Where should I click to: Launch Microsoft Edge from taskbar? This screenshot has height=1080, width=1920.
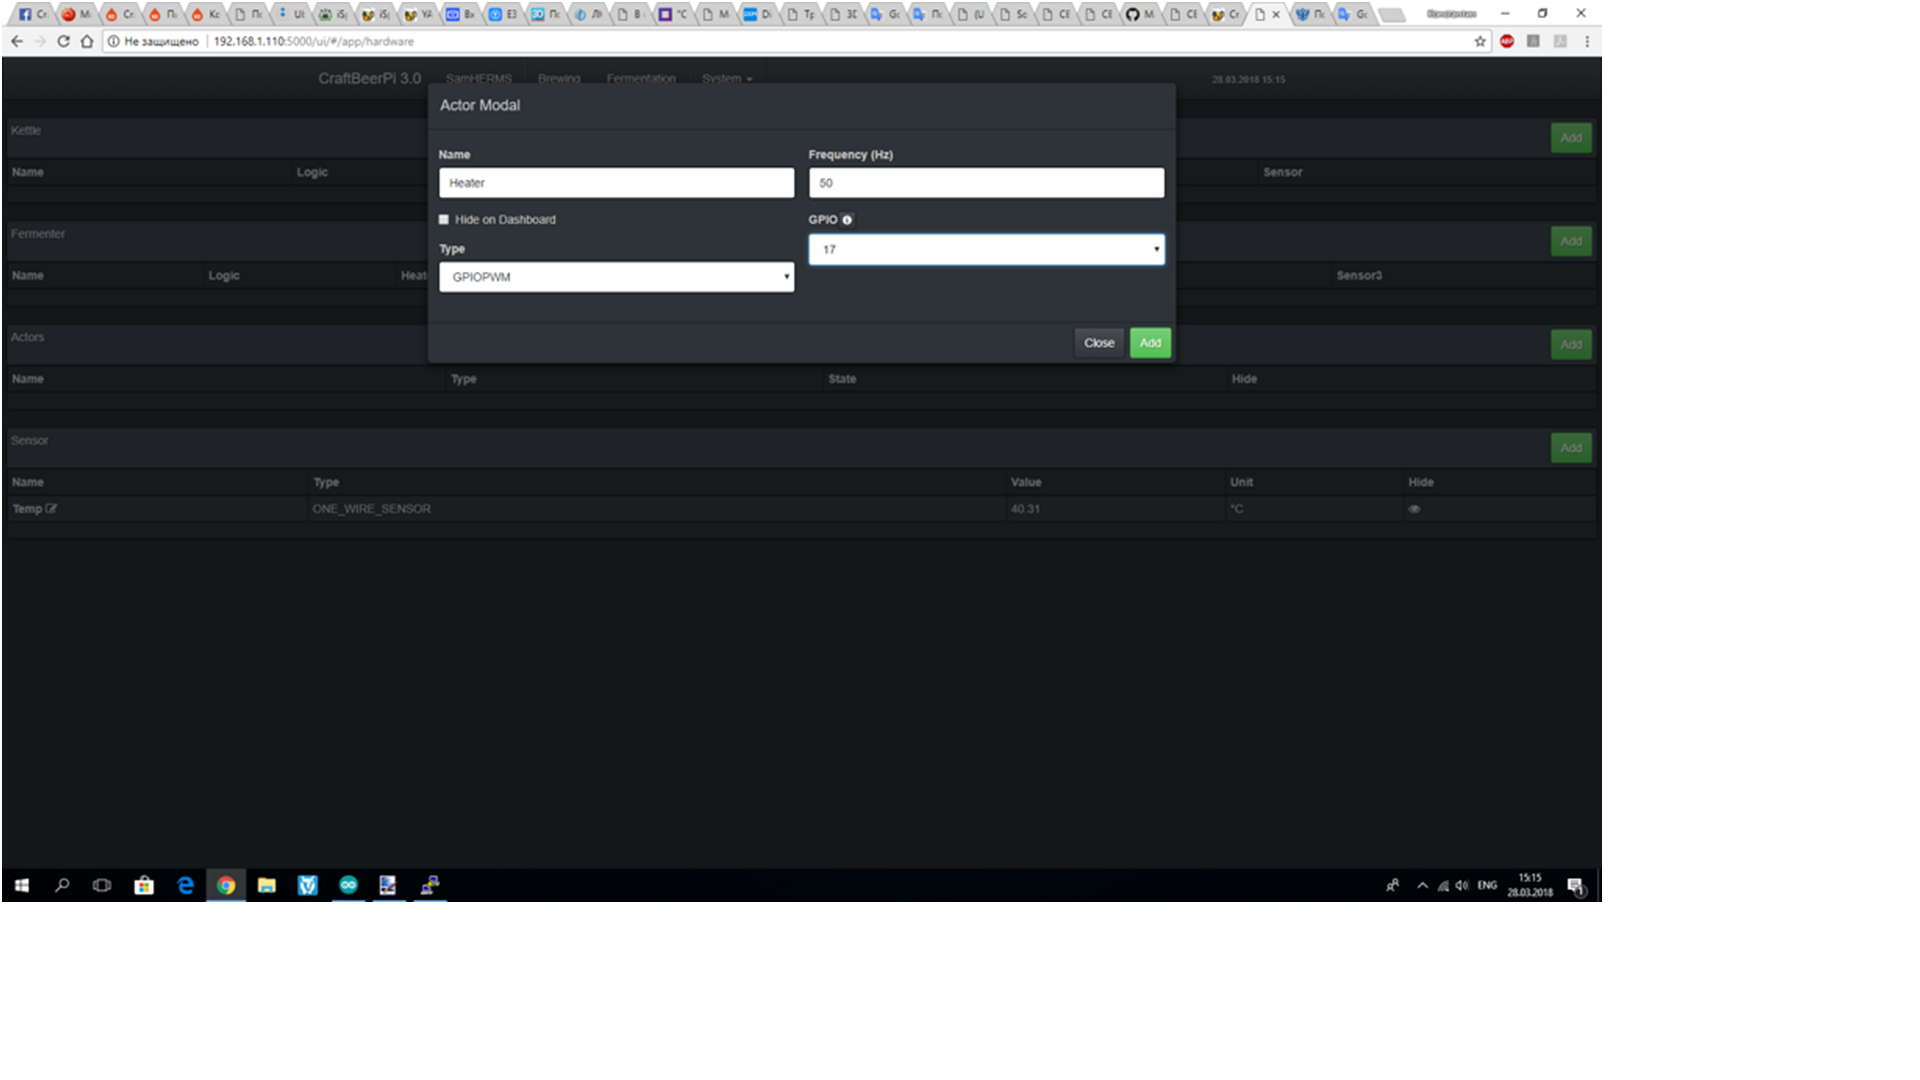185,885
